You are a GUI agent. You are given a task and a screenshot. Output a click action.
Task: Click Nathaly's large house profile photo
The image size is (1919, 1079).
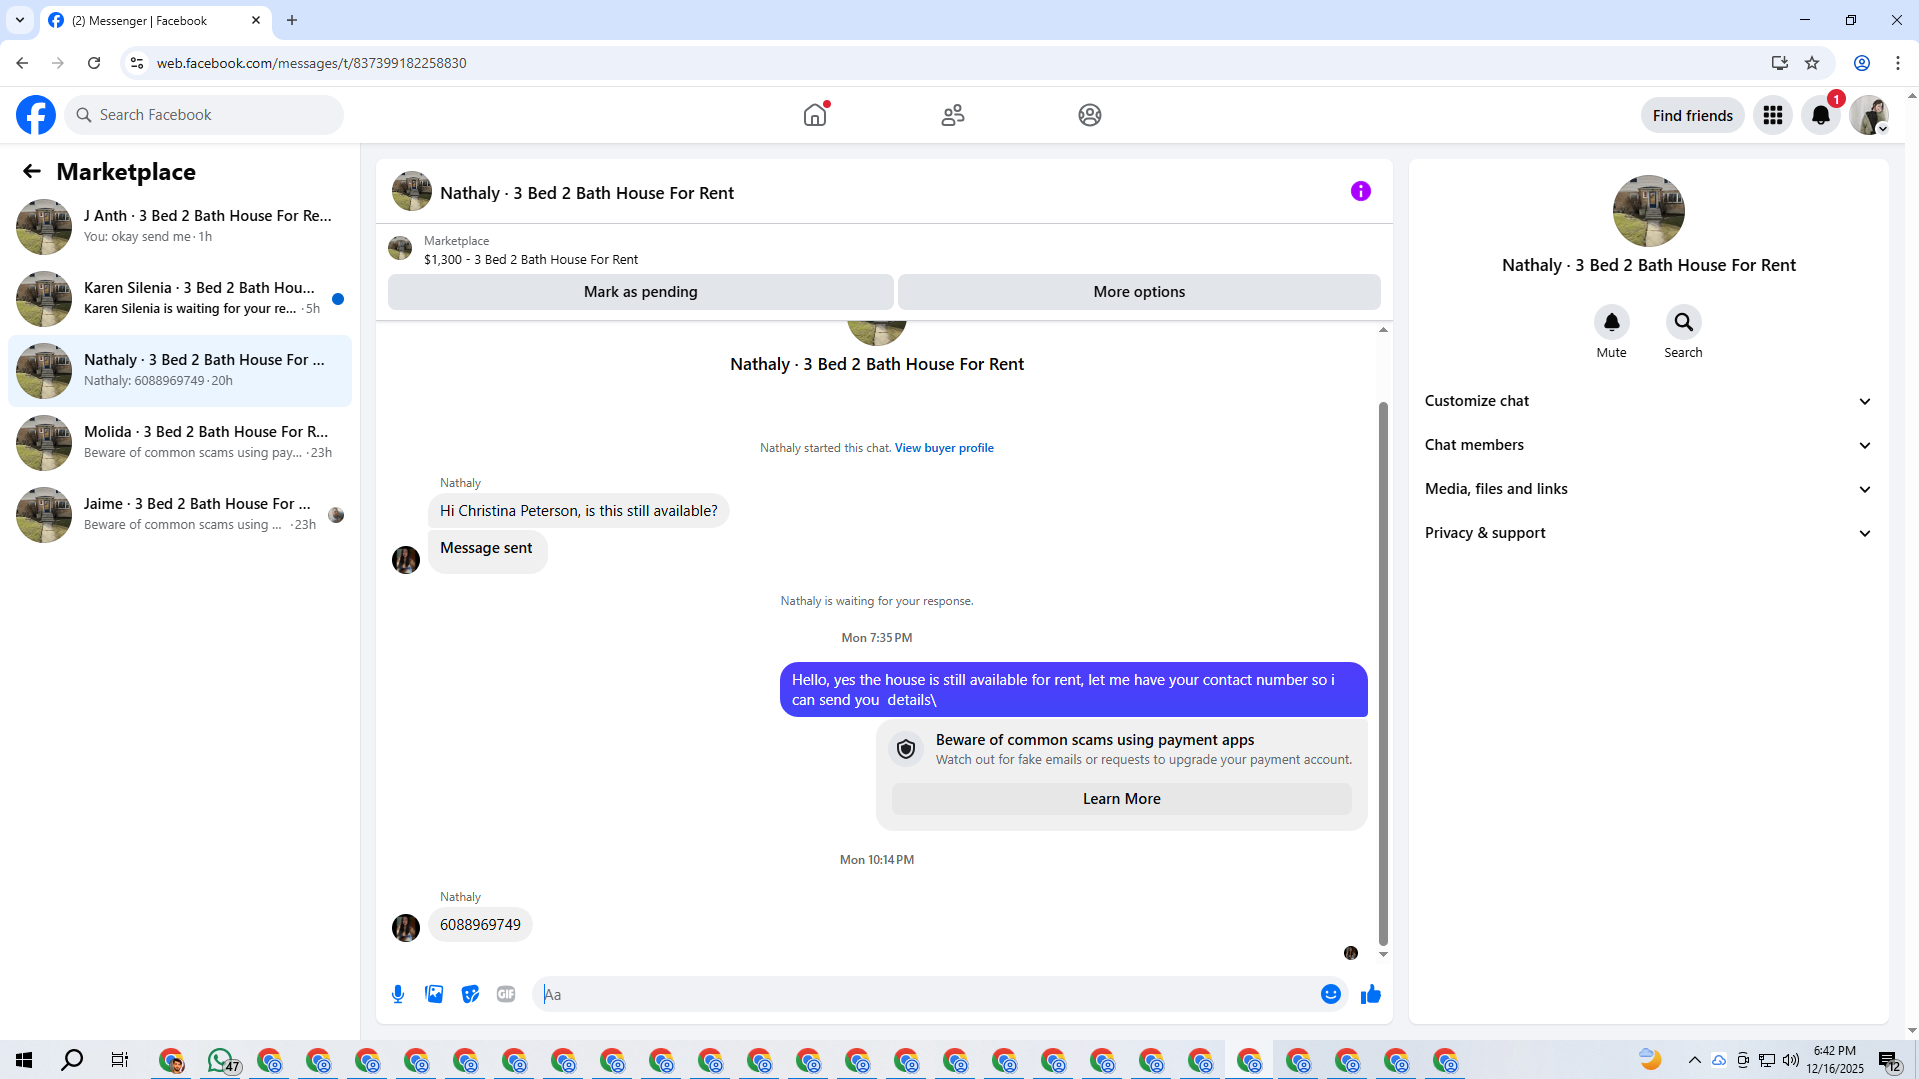coord(1649,211)
